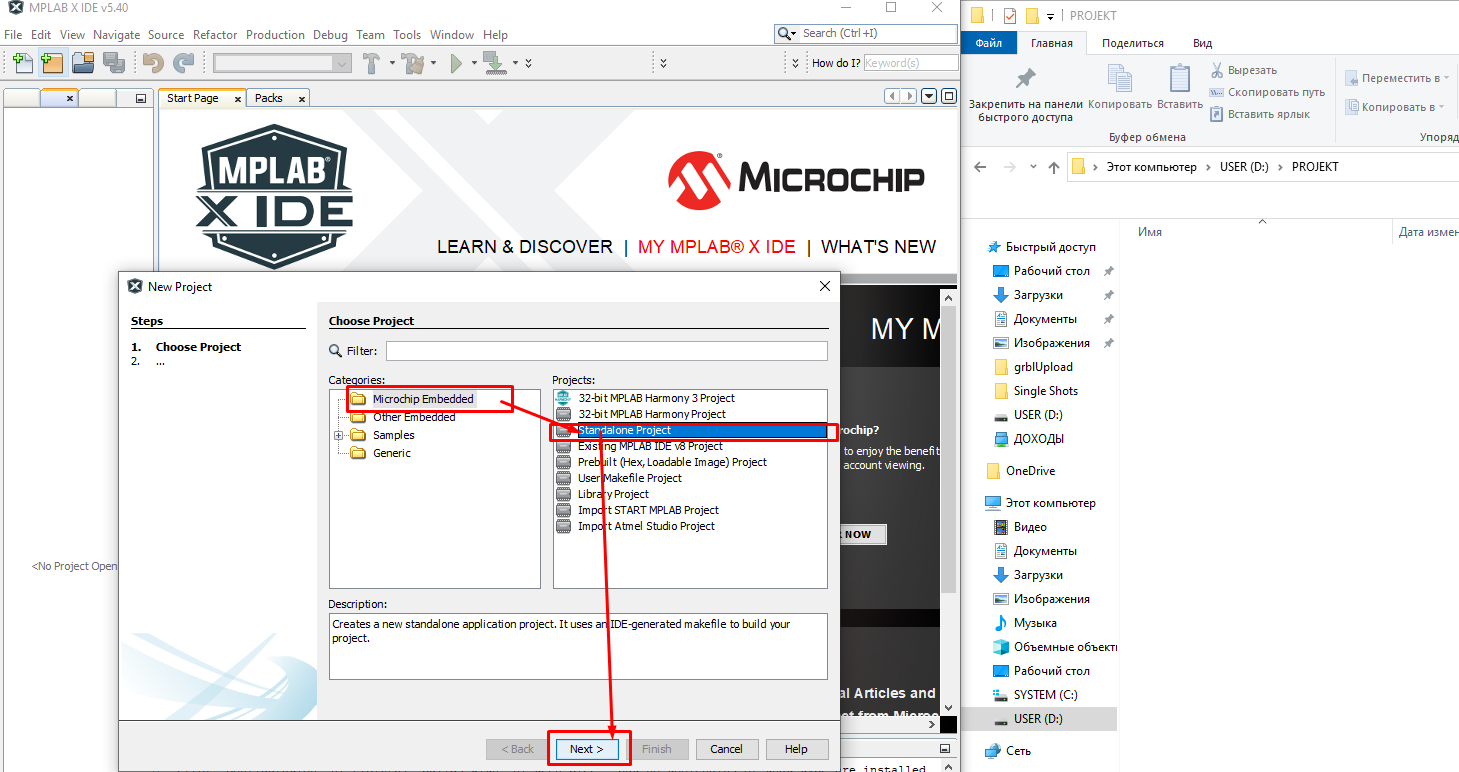Click Скопировать путь in Explorer ribbon
Screen dimensions: 1459x772
coord(1267,92)
